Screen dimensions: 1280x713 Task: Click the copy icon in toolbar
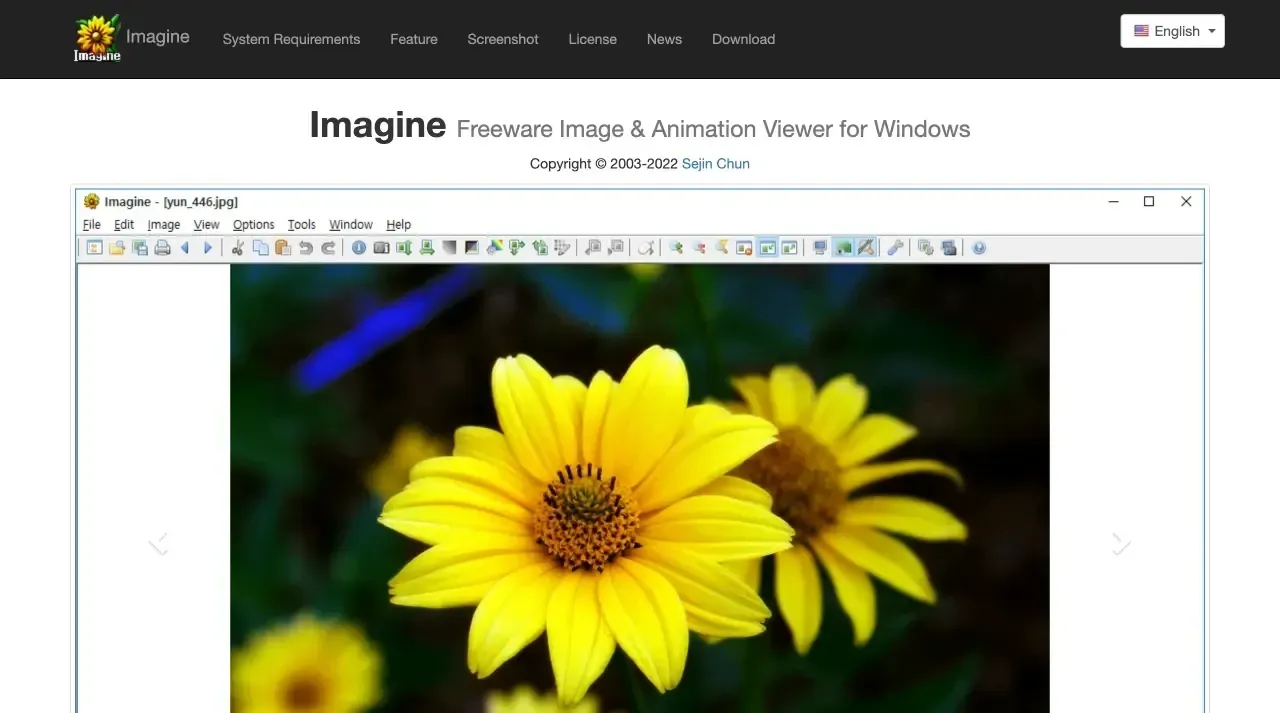[260, 248]
